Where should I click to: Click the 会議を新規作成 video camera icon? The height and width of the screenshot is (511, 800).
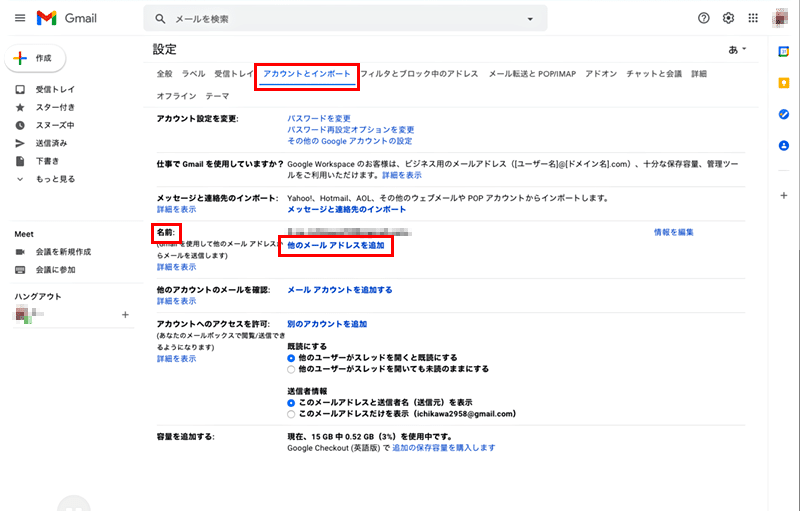pyautogui.click(x=20, y=252)
